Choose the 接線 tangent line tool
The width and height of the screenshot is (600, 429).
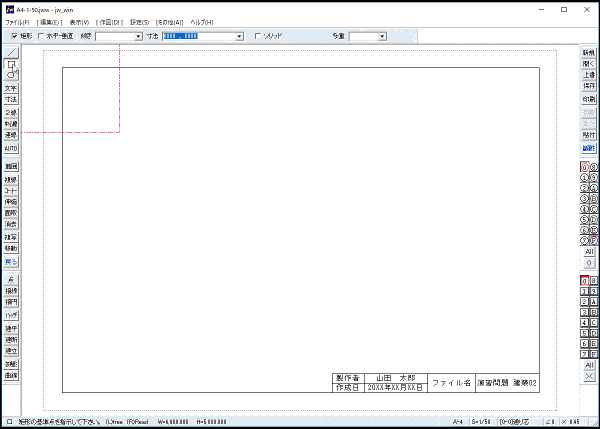coord(11,291)
